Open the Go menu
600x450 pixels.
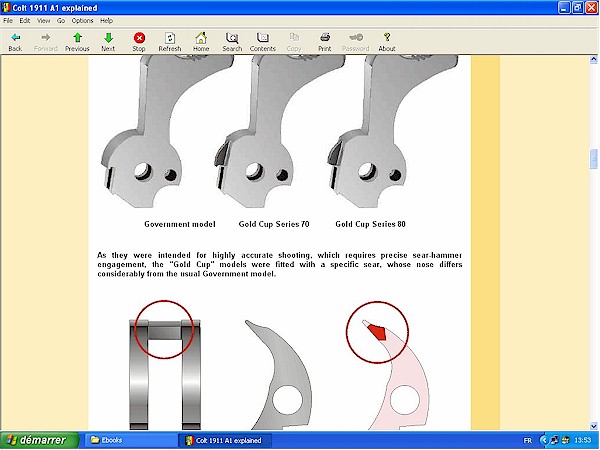pyautogui.click(x=61, y=21)
